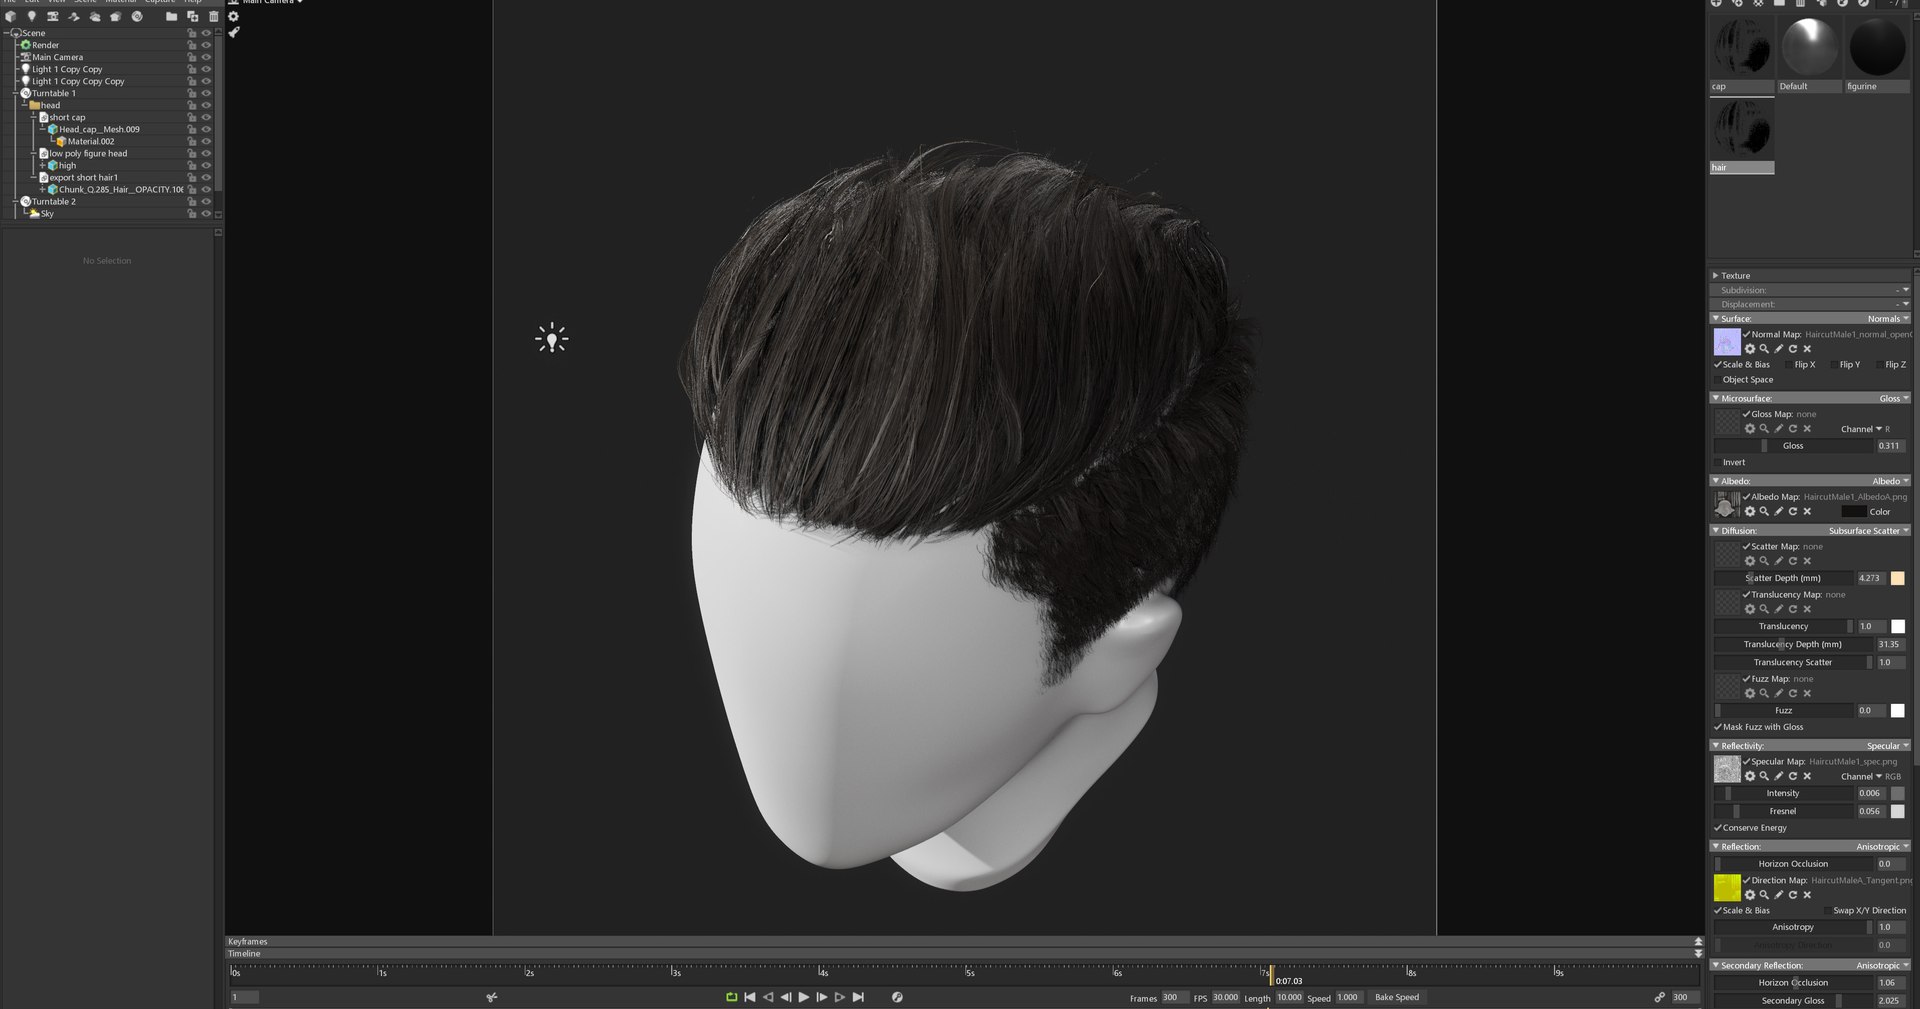Duplicate the selected scene object
1920x1009 pixels.
click(192, 16)
